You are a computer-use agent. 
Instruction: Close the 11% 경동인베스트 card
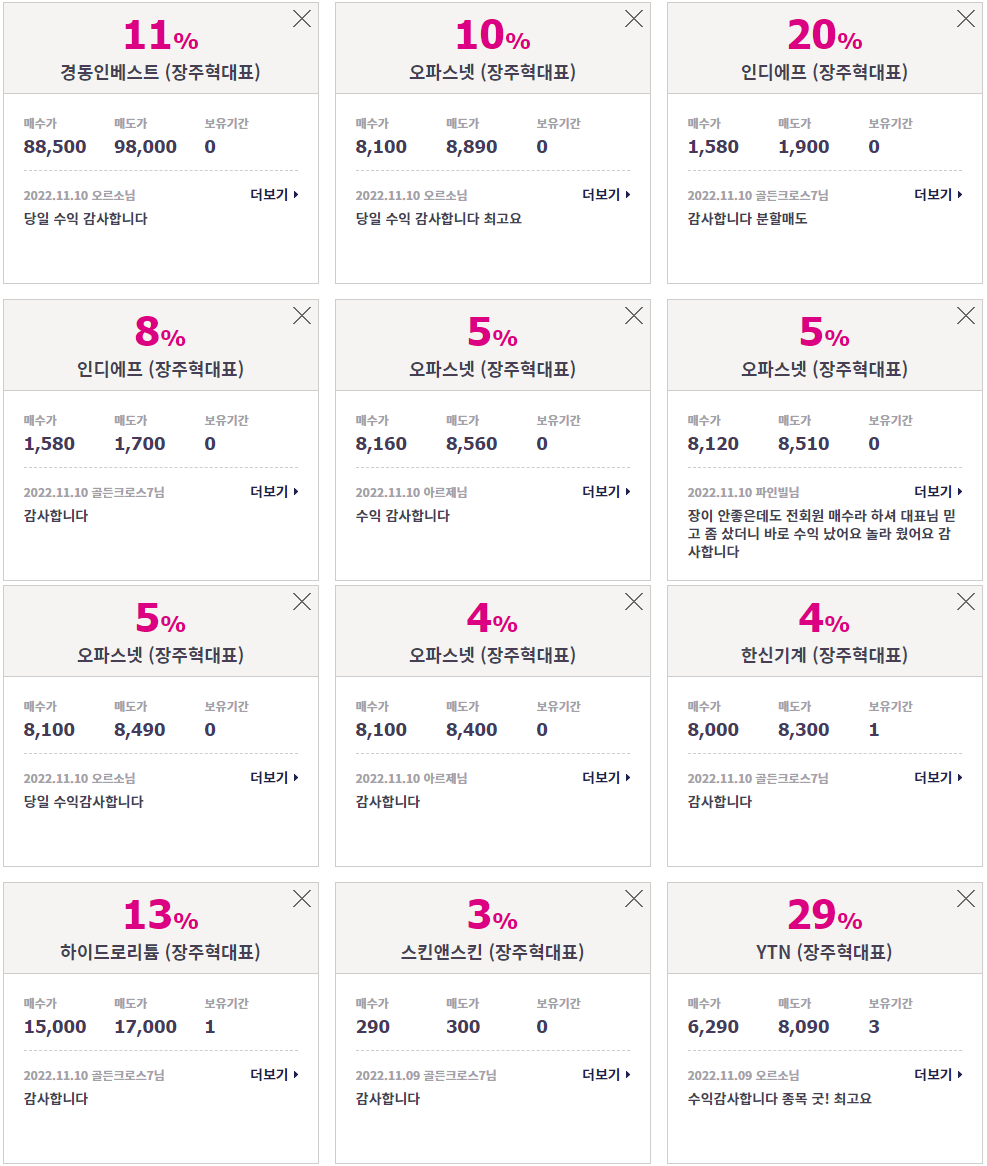pos(302,19)
